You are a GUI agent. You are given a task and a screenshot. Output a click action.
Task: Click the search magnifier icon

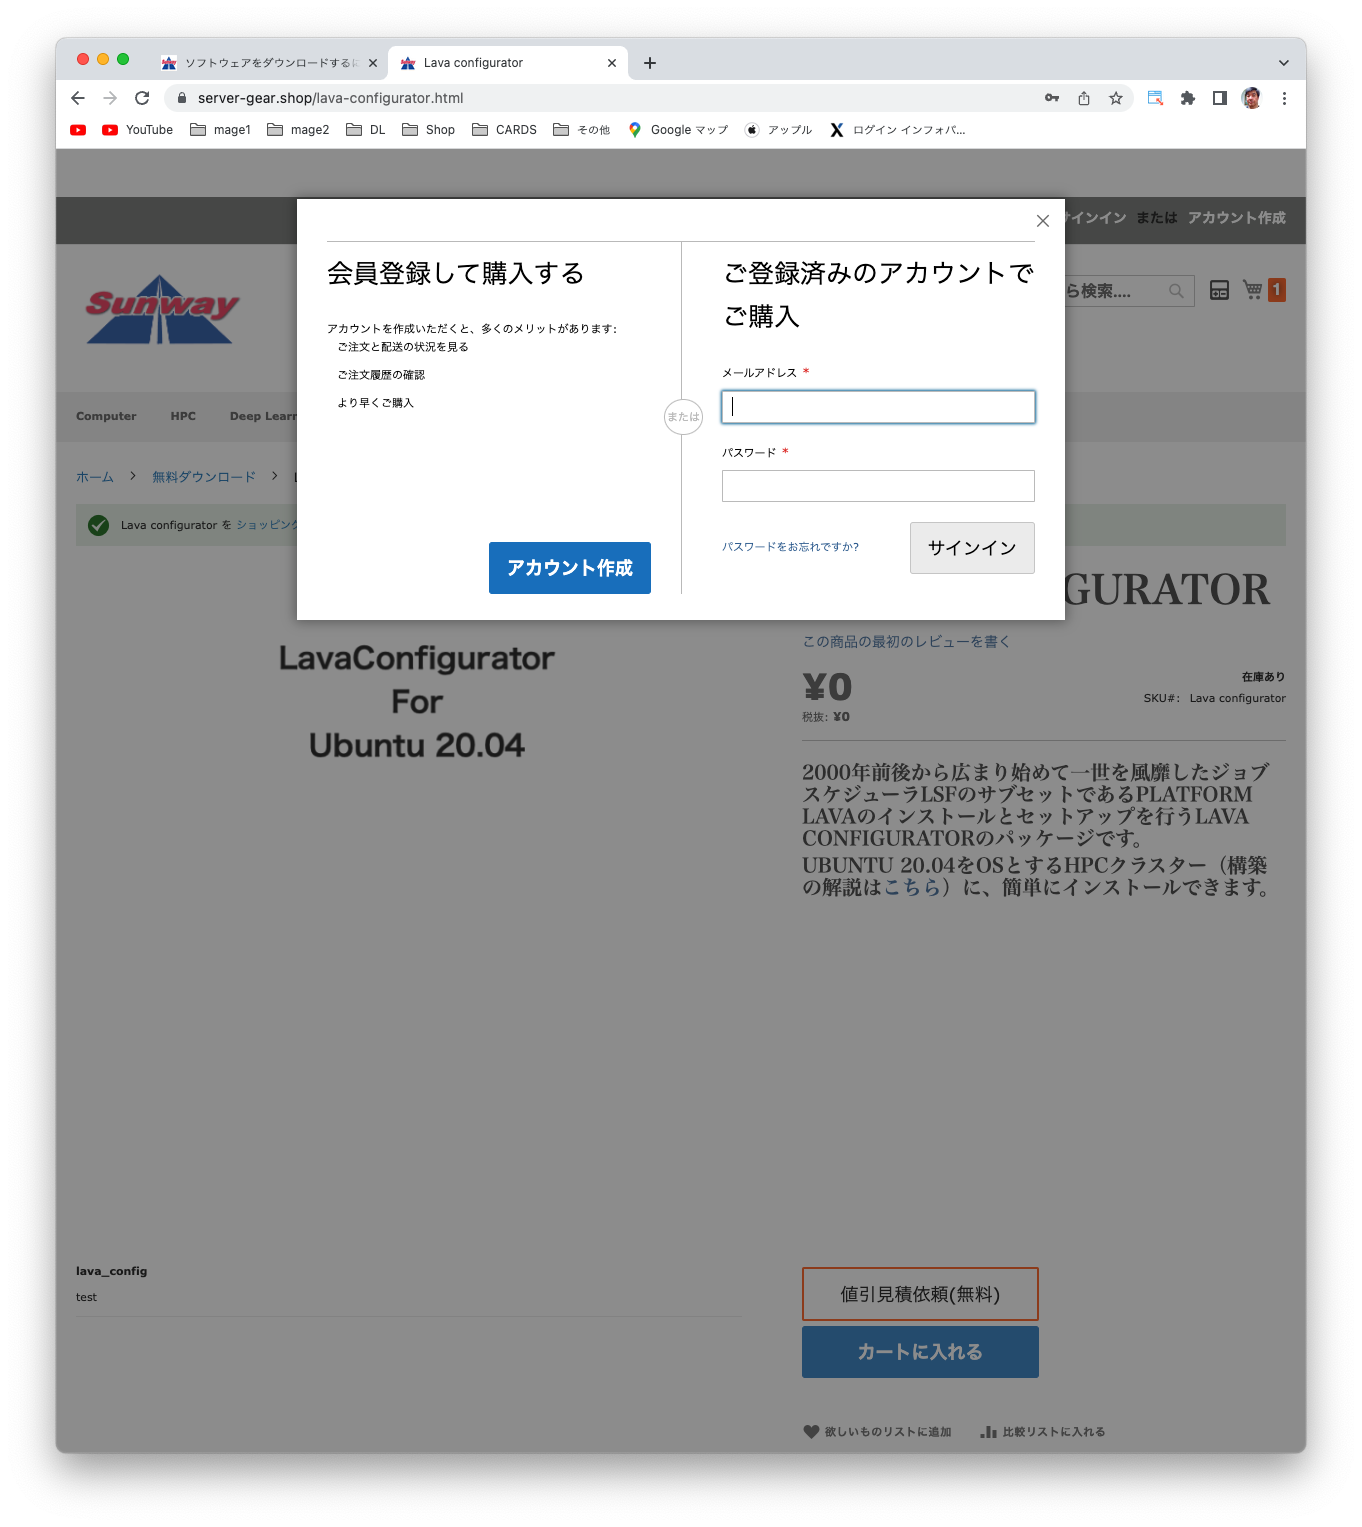tap(1176, 291)
